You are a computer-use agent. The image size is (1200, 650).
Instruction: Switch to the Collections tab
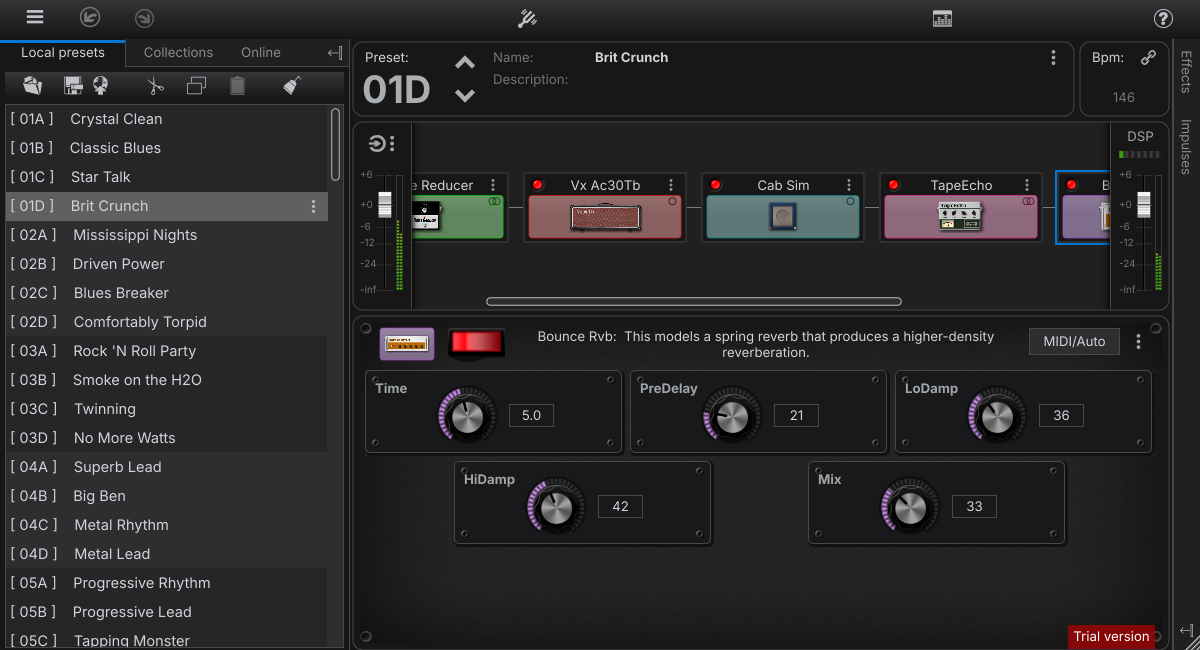coord(178,52)
